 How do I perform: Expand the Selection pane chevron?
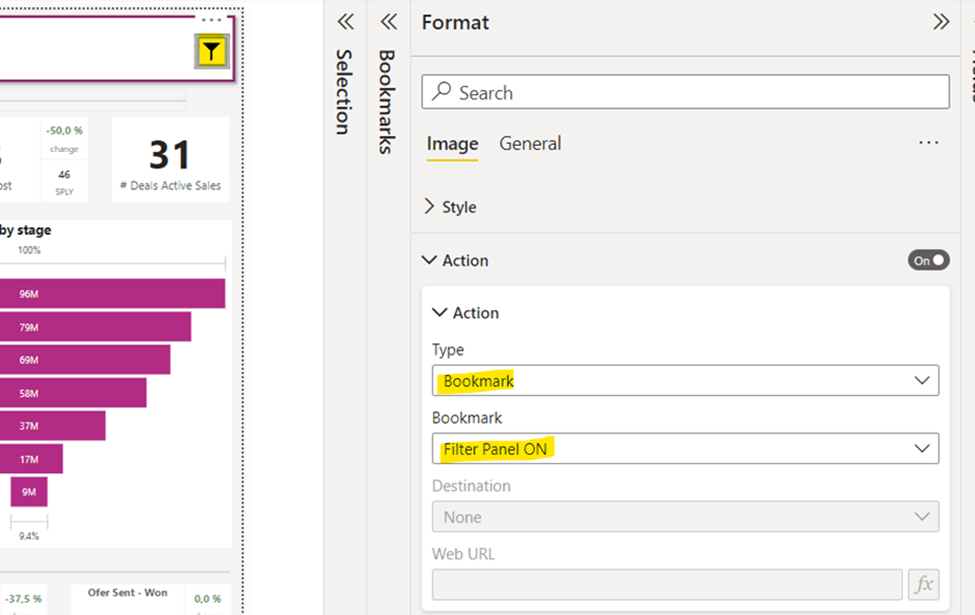[345, 22]
